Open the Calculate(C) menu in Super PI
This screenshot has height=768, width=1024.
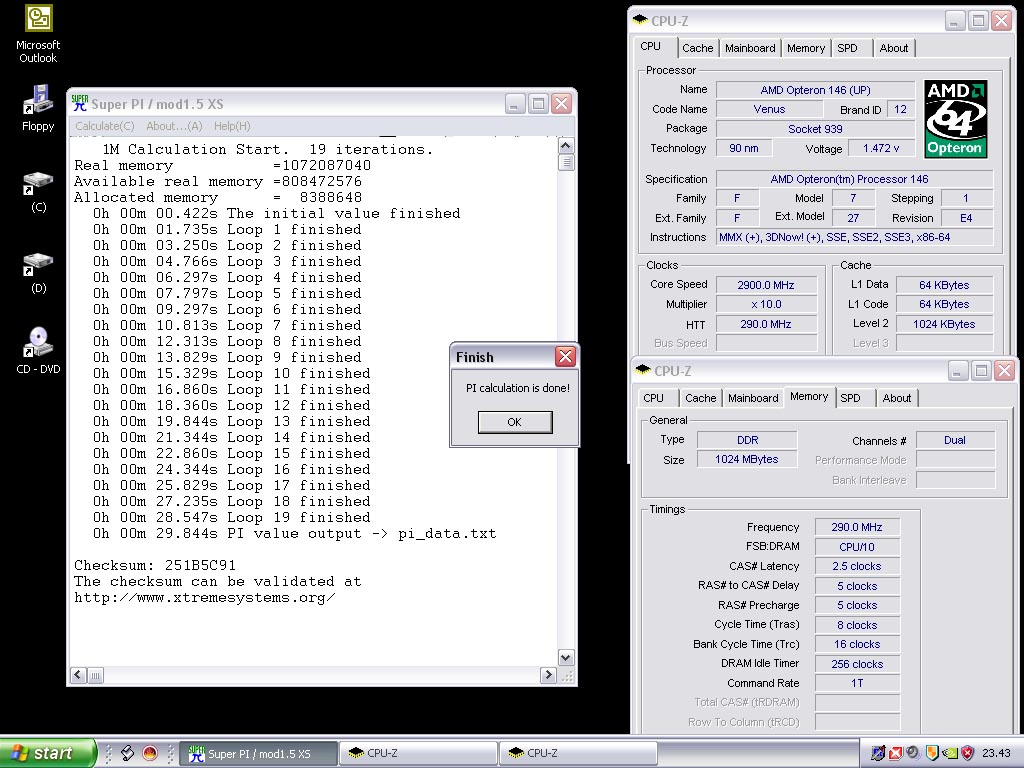pos(104,126)
